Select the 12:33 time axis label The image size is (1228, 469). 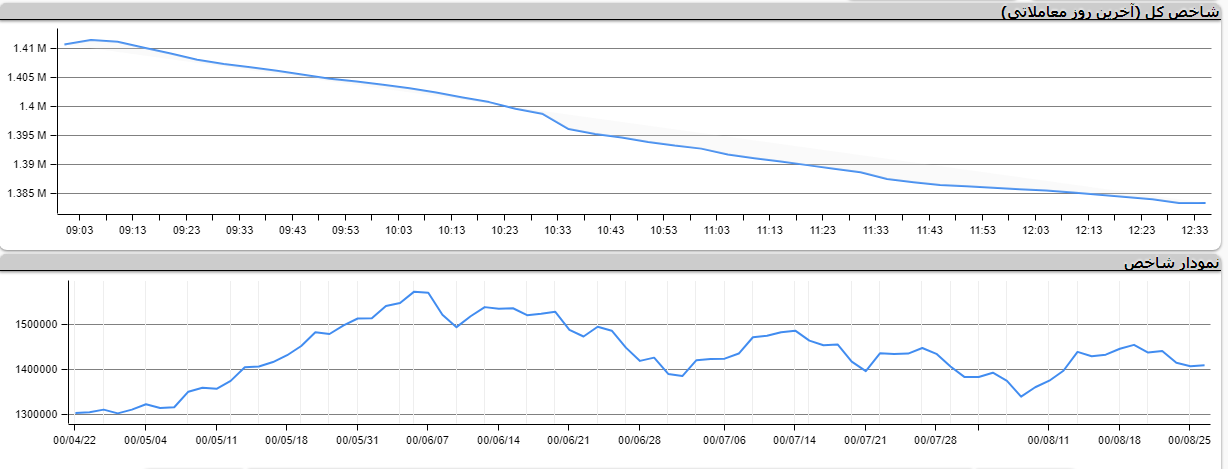click(x=1194, y=230)
